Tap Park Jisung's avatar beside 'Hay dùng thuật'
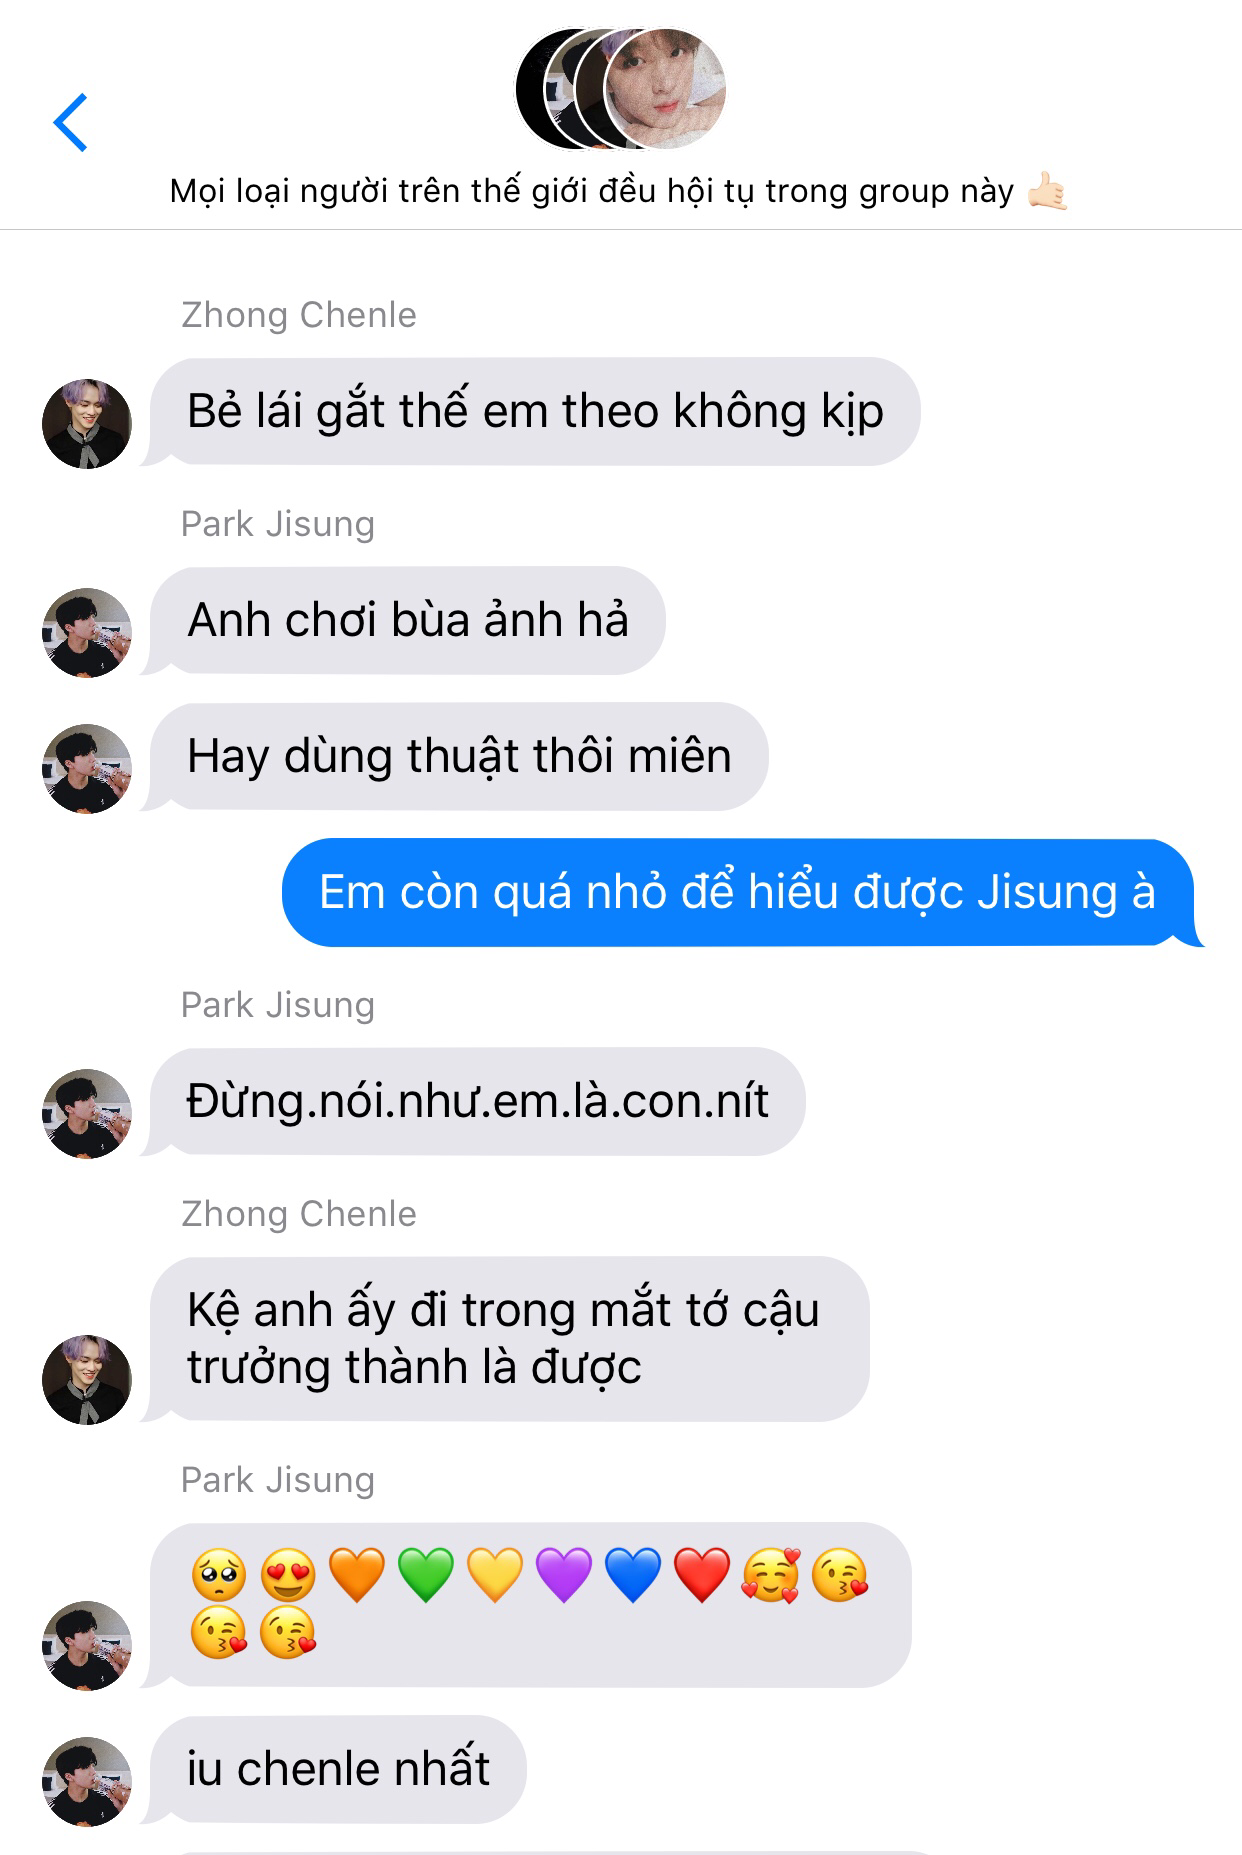 [87, 768]
